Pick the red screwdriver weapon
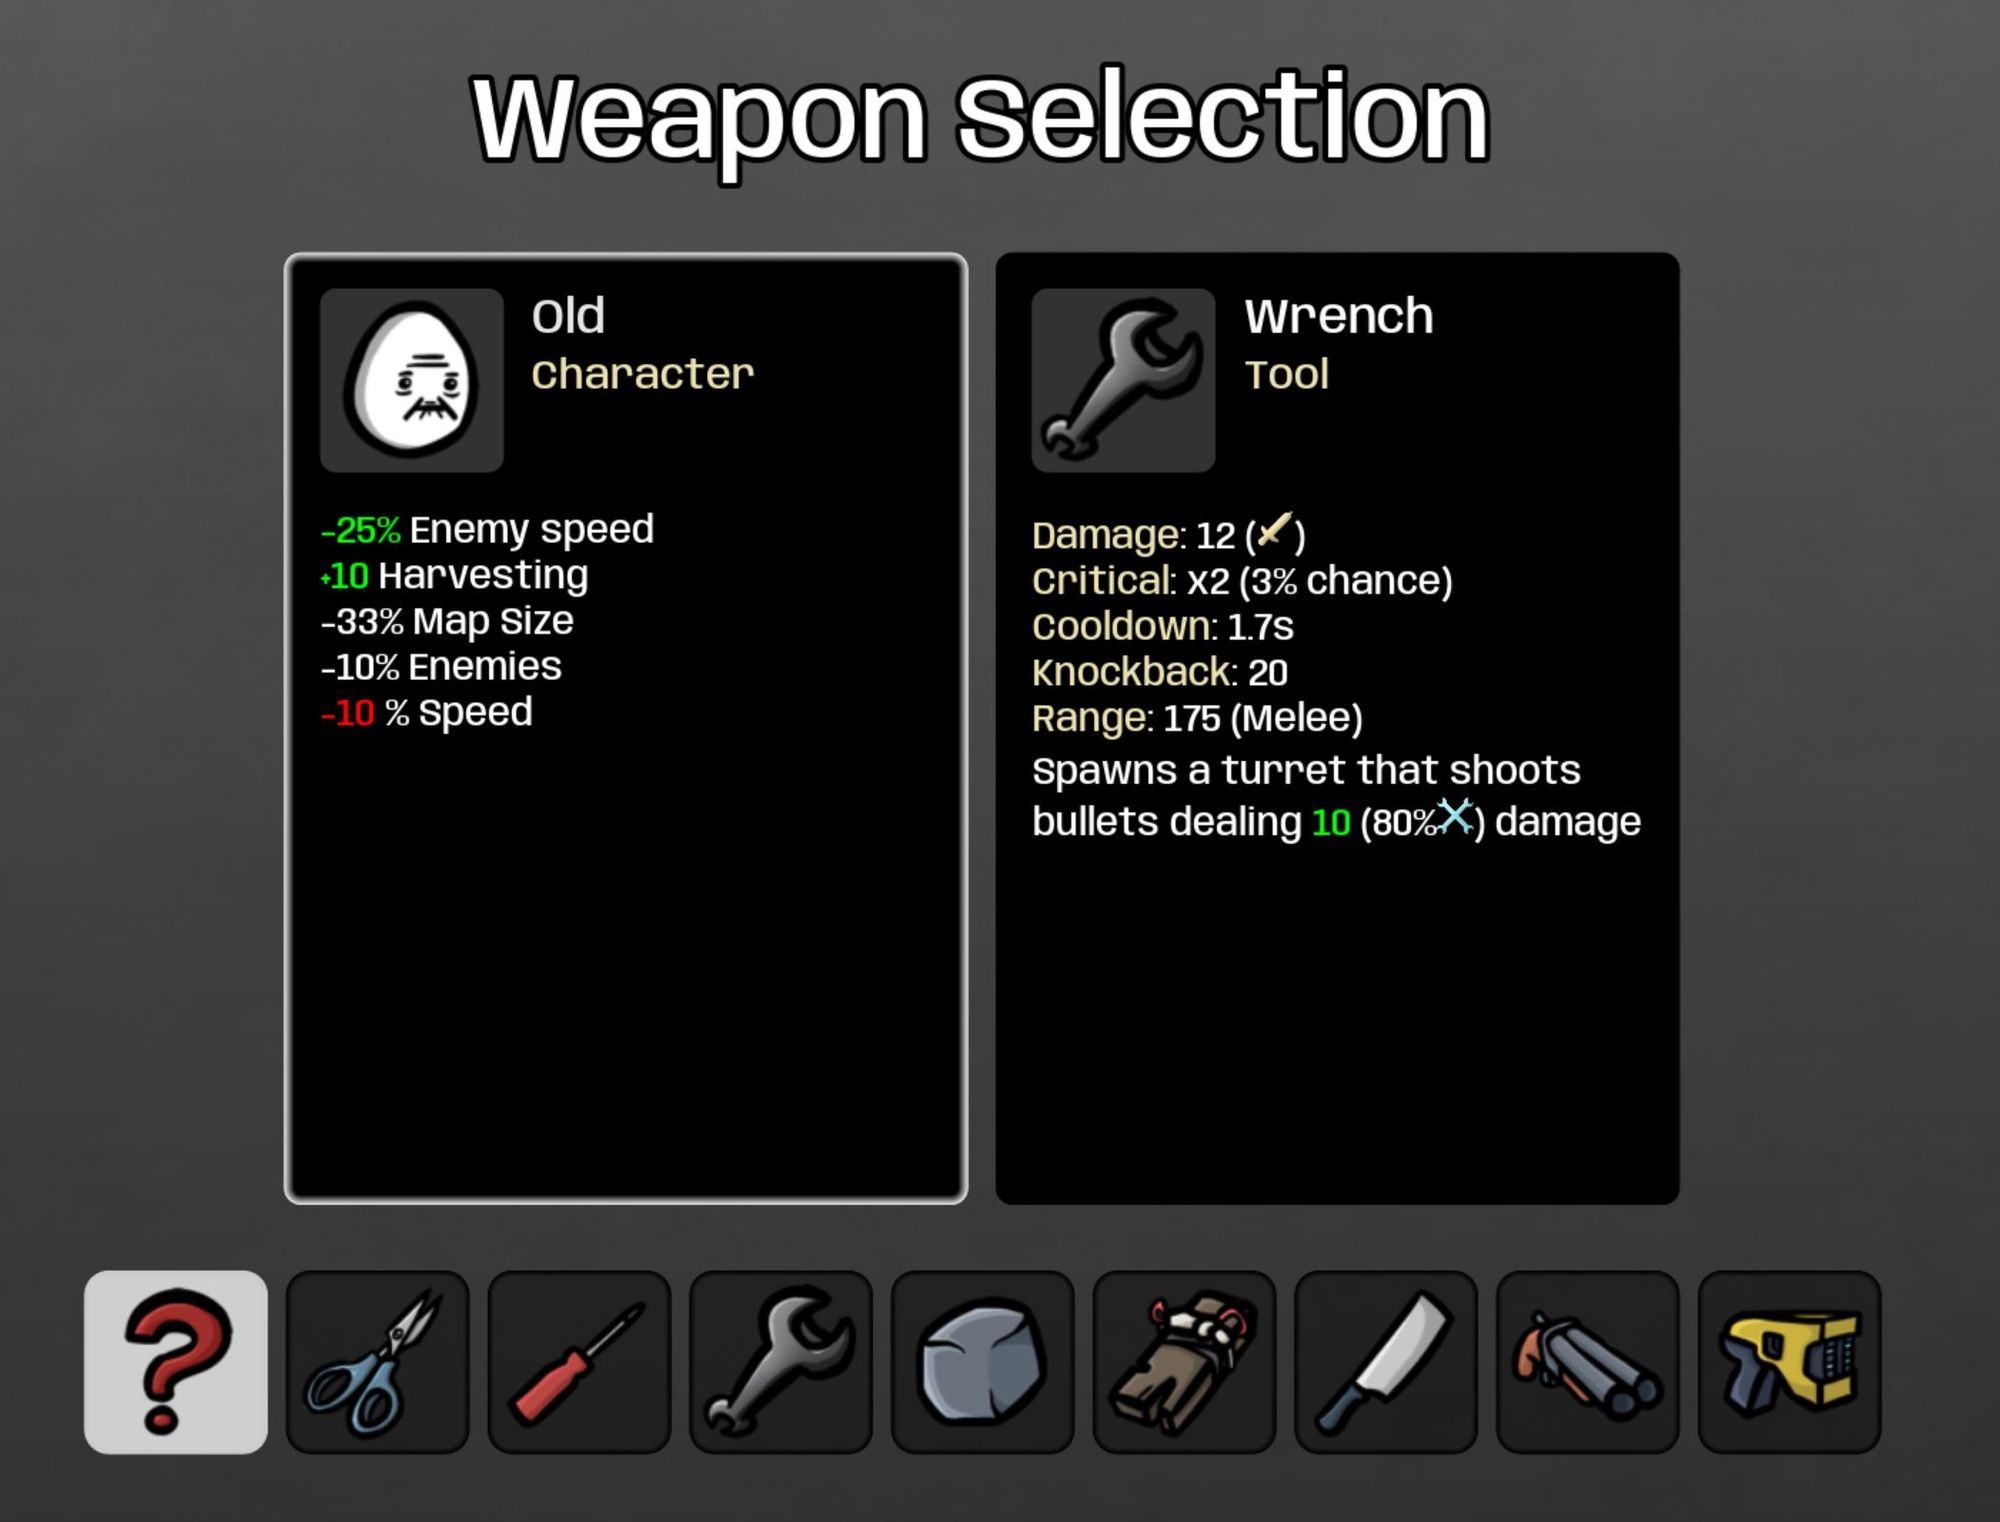 579,1361
